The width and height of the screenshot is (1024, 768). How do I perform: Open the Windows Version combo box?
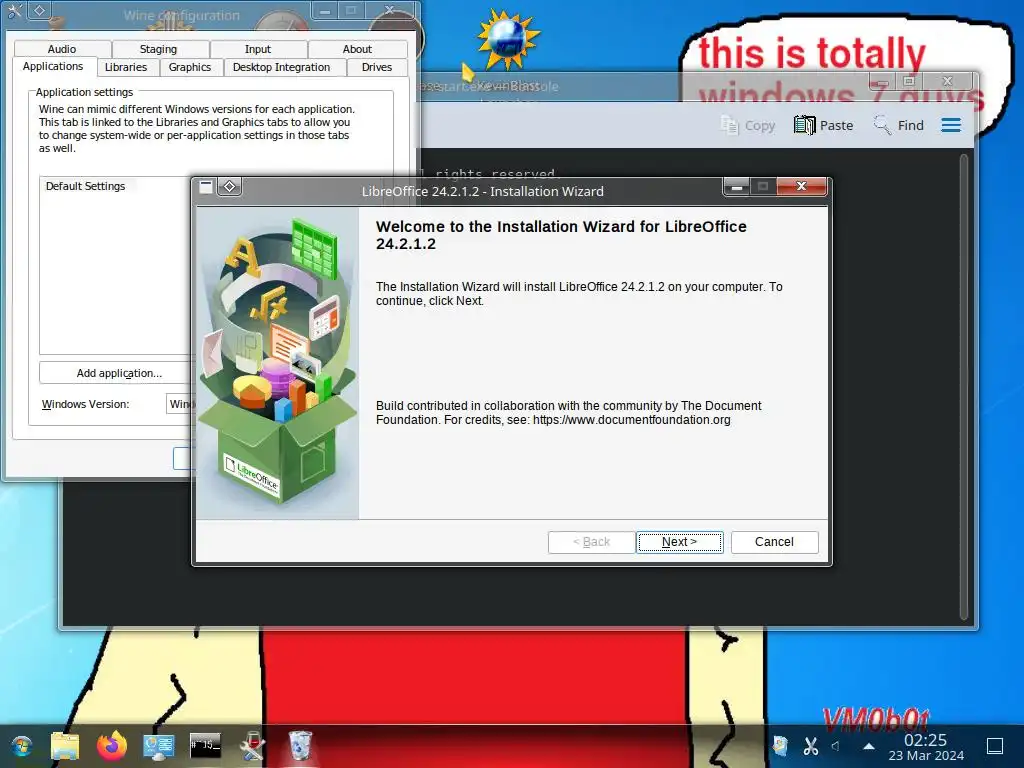pos(180,404)
